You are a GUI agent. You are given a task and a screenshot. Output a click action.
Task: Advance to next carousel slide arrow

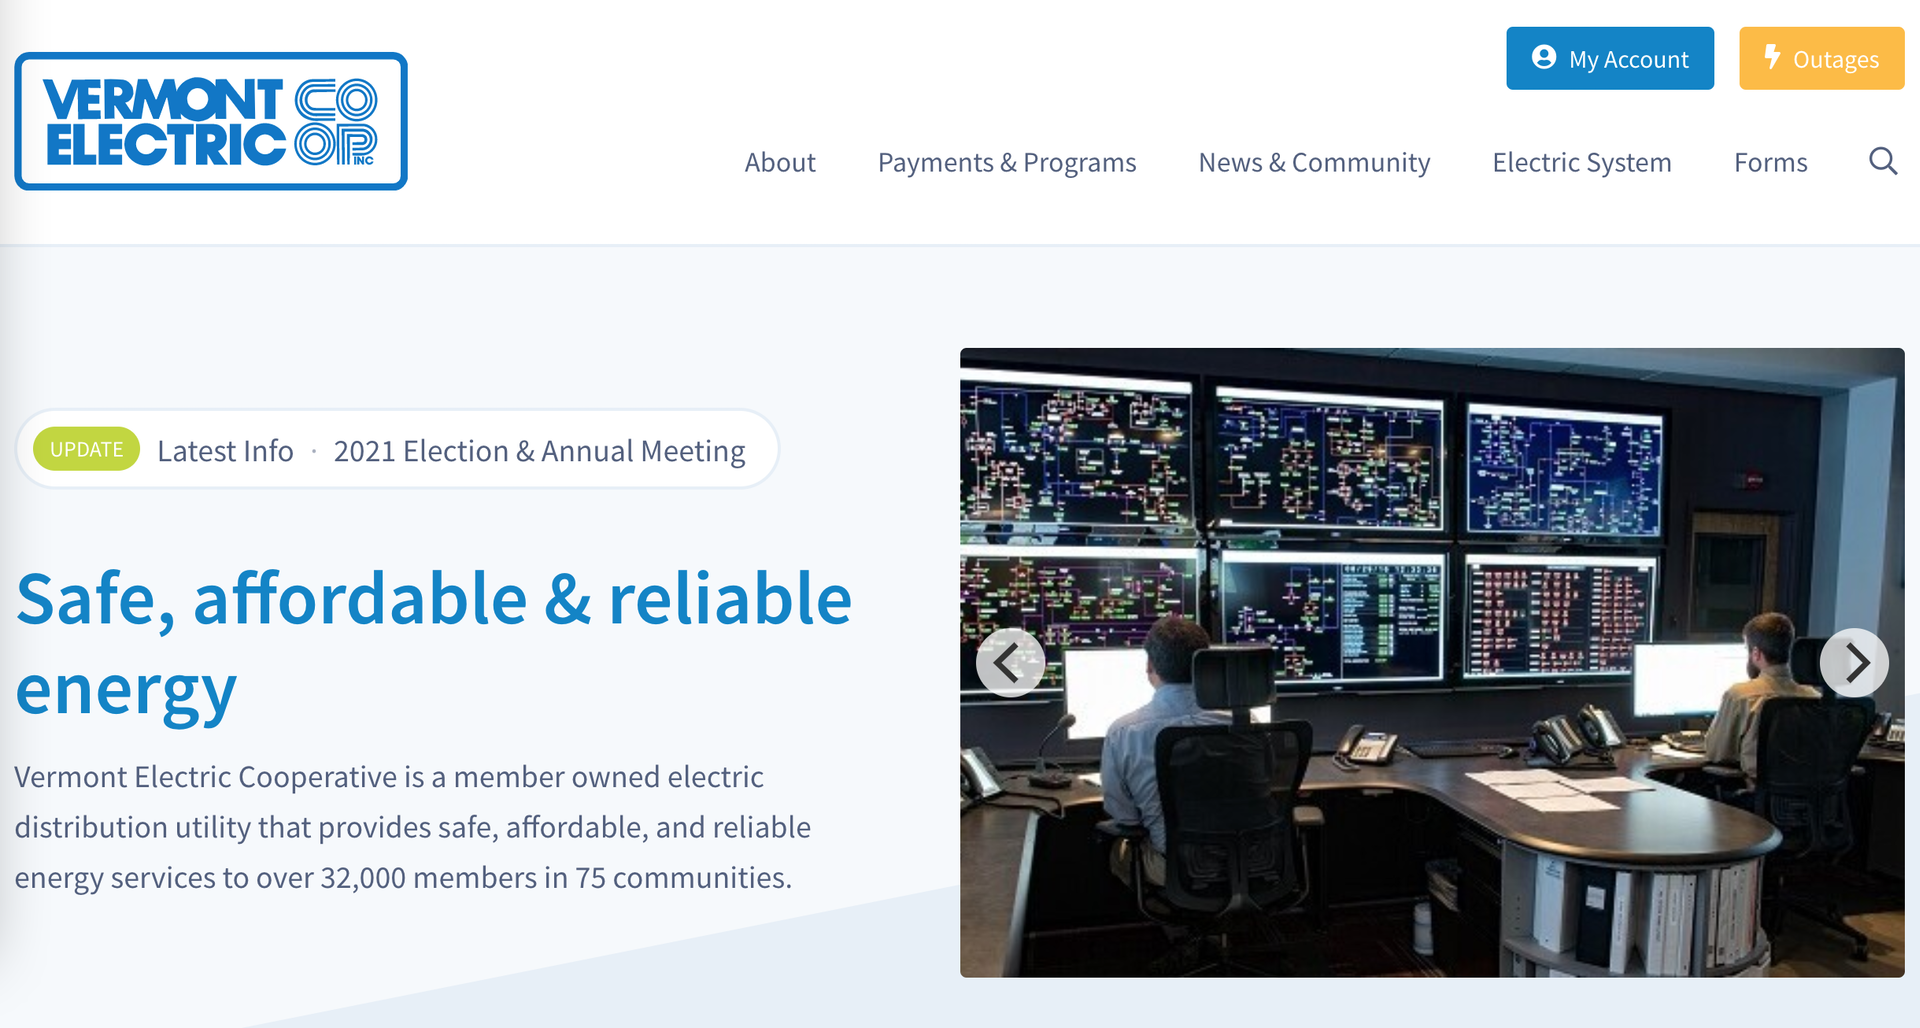pos(1854,662)
